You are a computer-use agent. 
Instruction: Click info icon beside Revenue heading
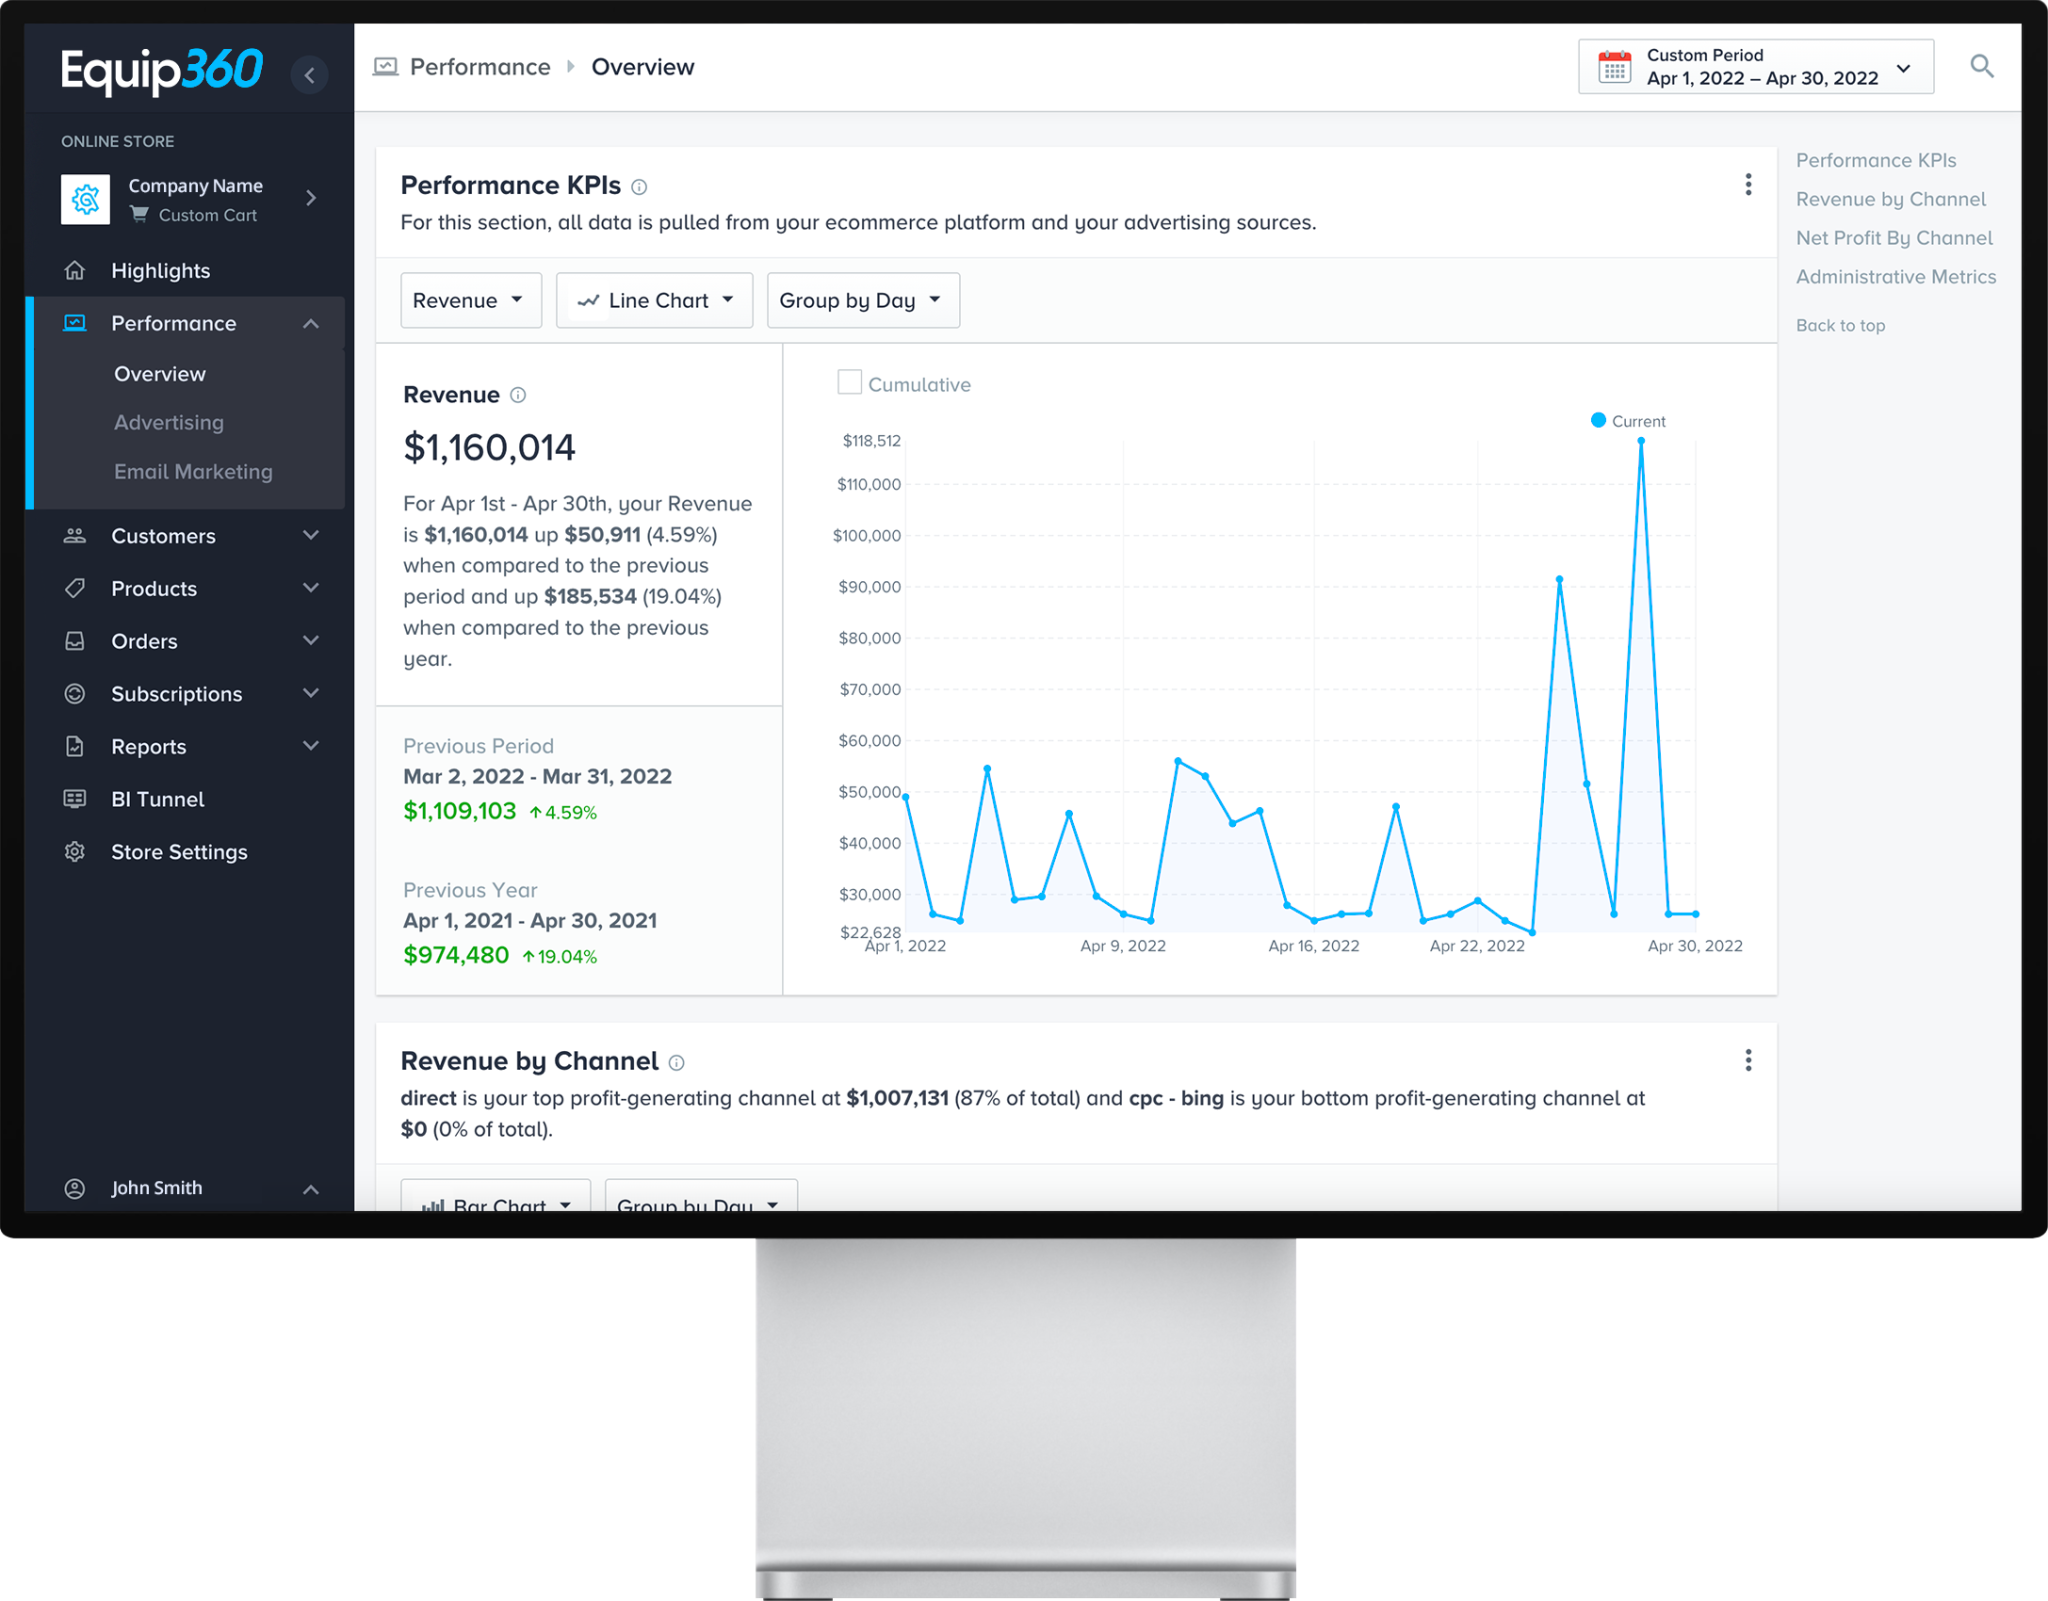tap(518, 395)
